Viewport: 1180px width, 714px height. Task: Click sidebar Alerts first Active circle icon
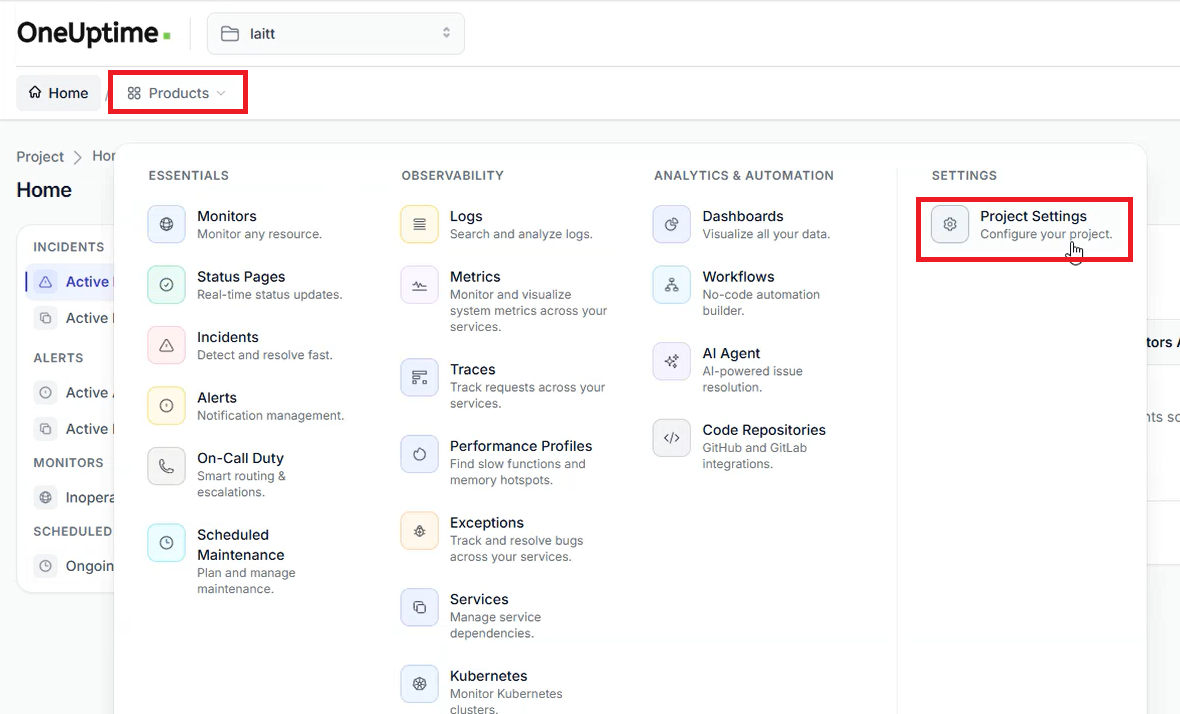(45, 392)
